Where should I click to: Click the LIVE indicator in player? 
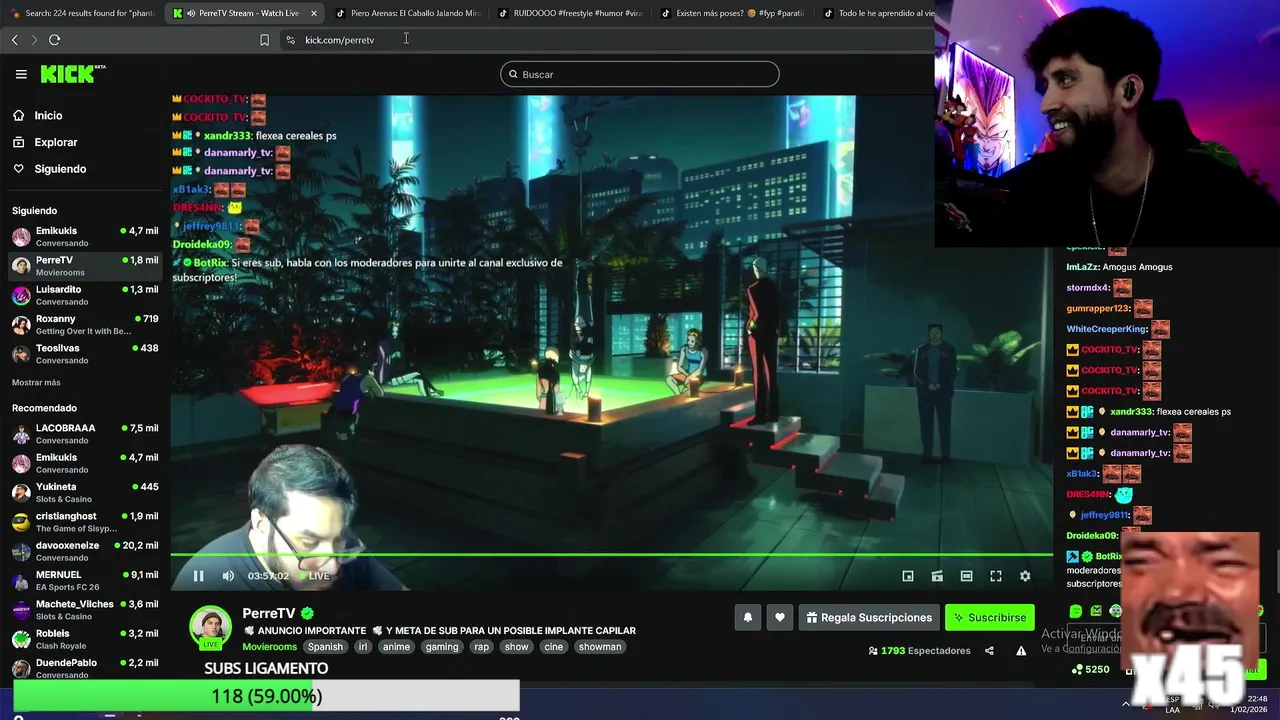point(315,576)
